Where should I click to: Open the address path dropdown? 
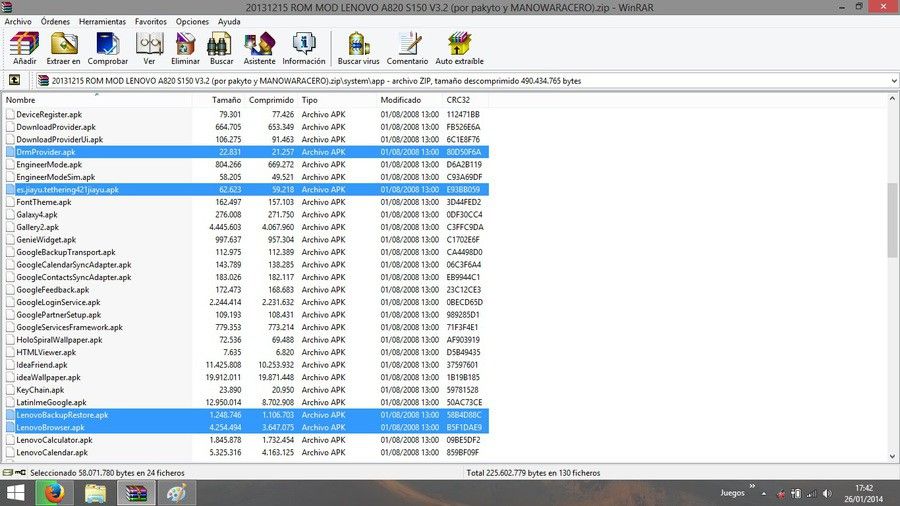894,81
